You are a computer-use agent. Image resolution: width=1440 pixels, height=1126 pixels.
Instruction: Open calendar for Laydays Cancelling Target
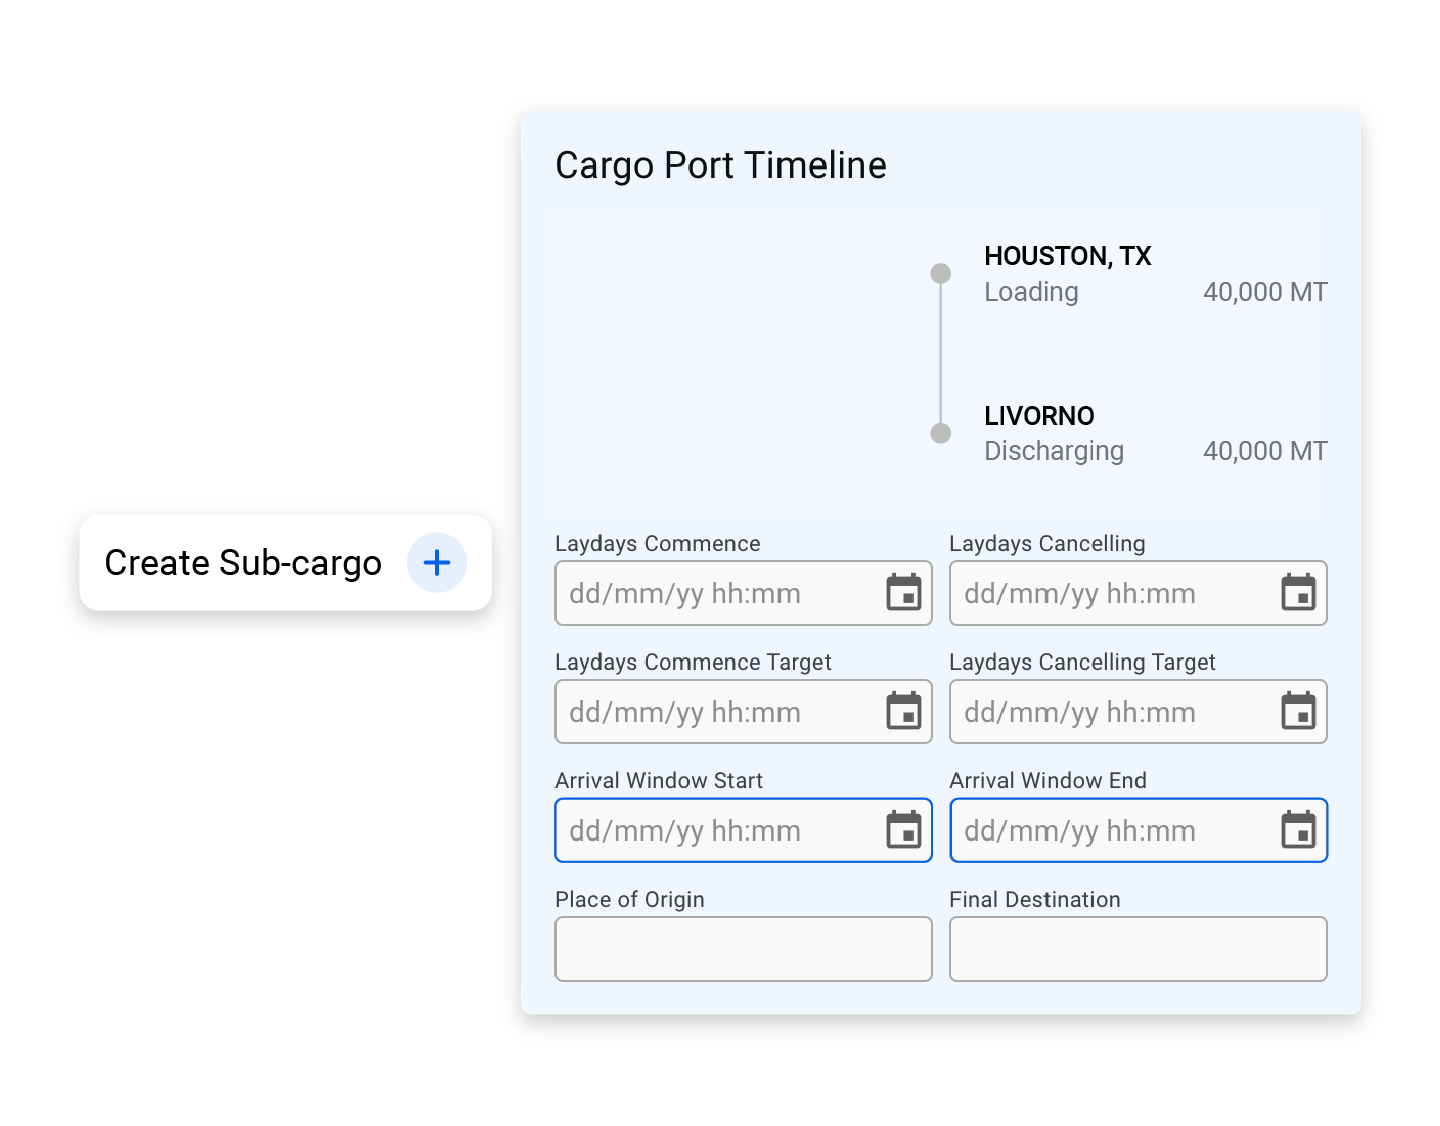[1299, 711]
